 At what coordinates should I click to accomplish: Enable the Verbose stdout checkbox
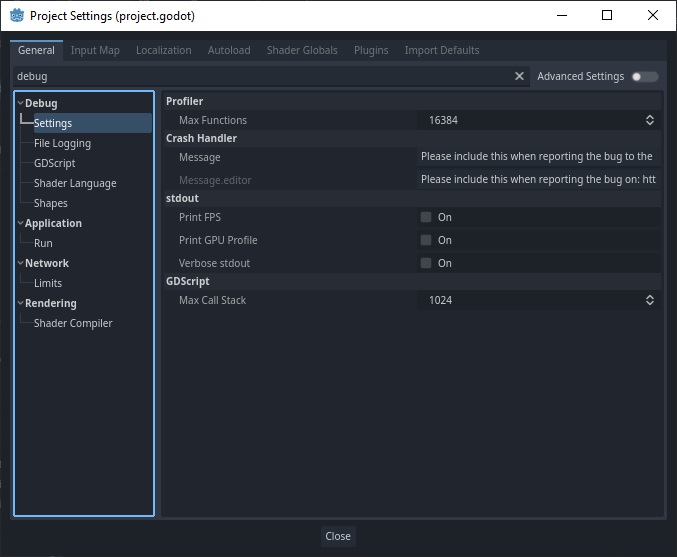pos(426,263)
